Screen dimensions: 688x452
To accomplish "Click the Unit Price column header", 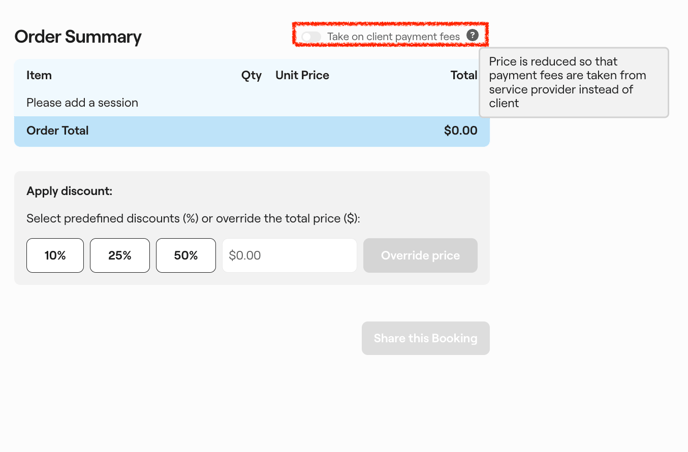I will coord(302,75).
